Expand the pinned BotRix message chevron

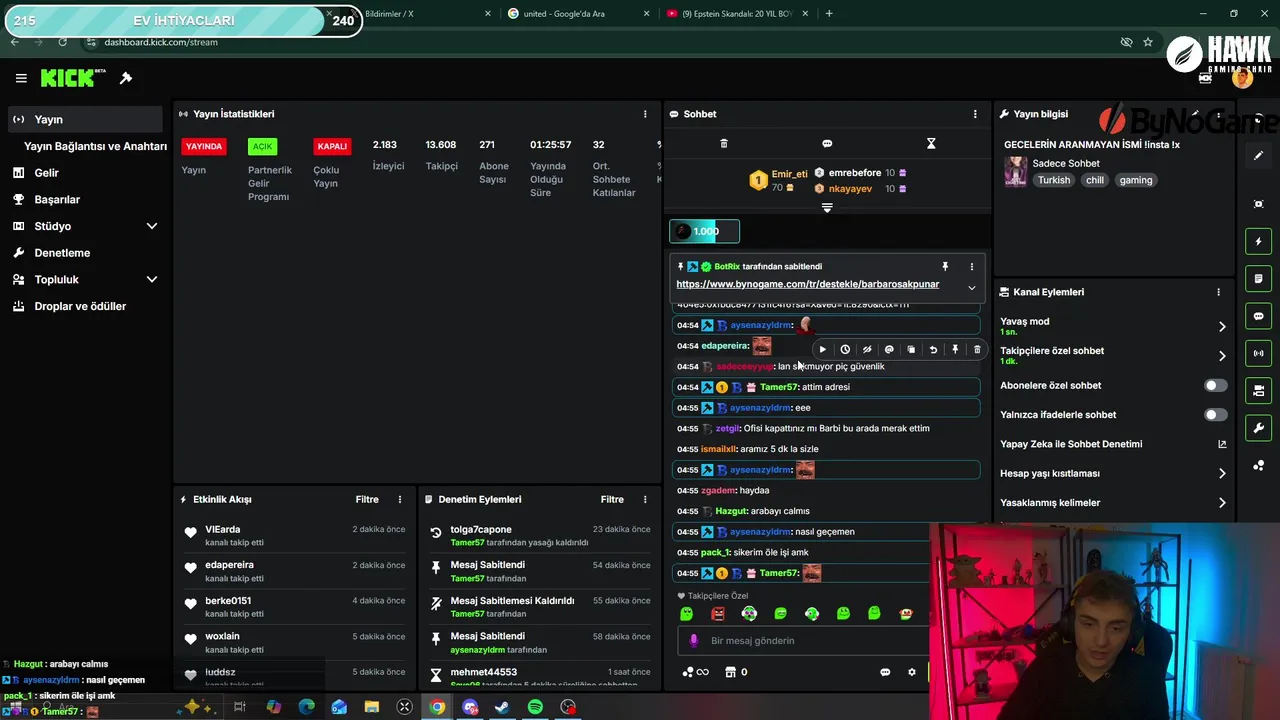click(x=971, y=288)
